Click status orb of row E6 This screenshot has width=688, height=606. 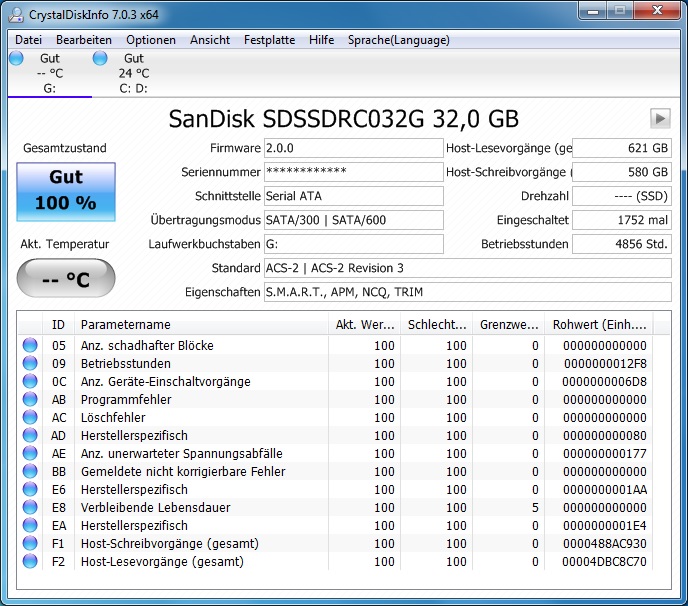tap(30, 489)
